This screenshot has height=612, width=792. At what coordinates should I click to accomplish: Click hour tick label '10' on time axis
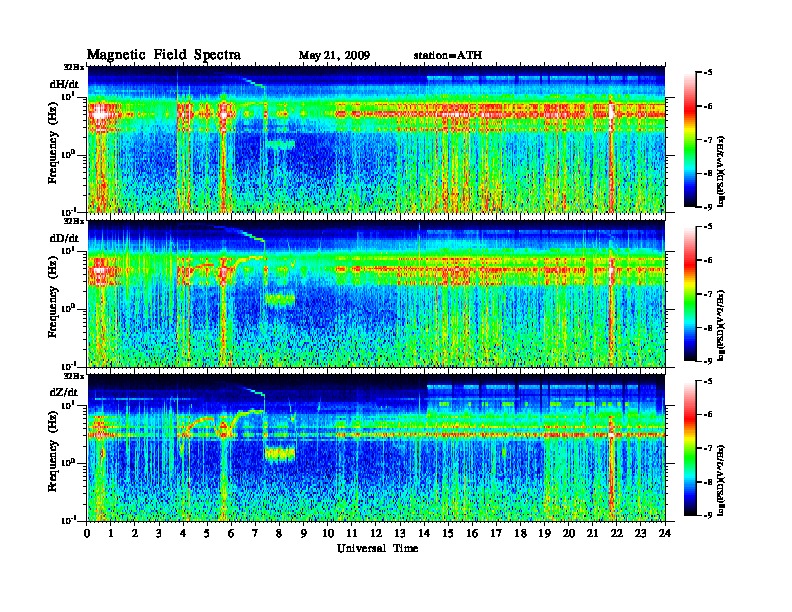point(328,534)
